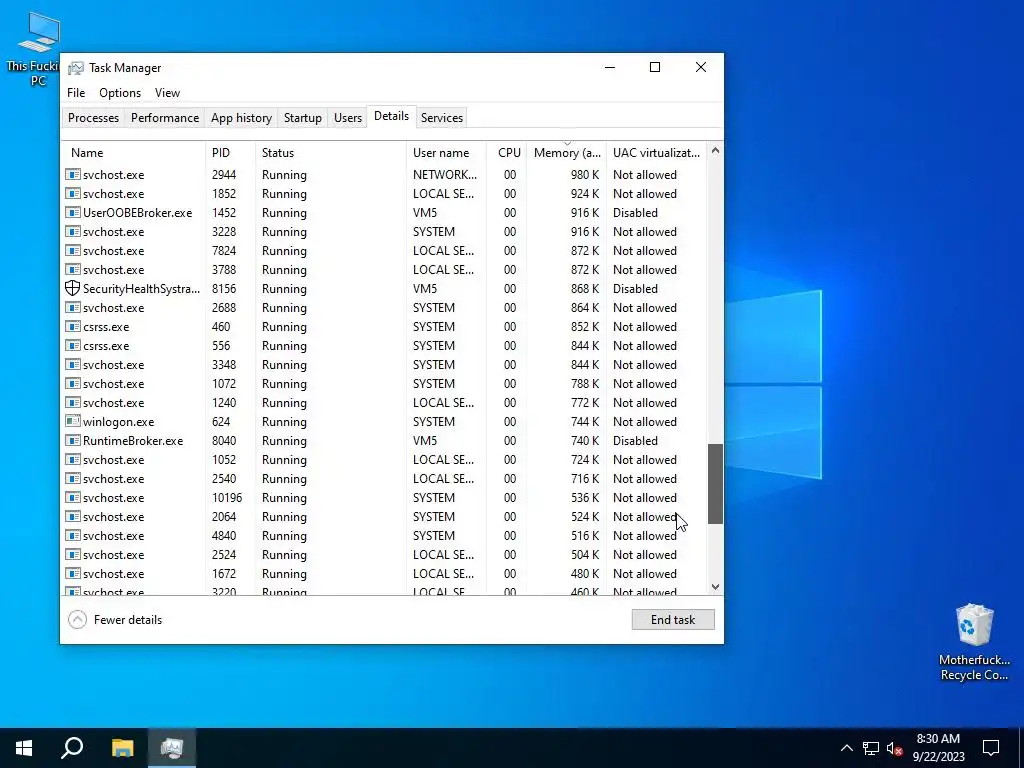This screenshot has height=768, width=1024.
Task: Click icon of csrss.exe PID 556
Action: tap(72, 345)
